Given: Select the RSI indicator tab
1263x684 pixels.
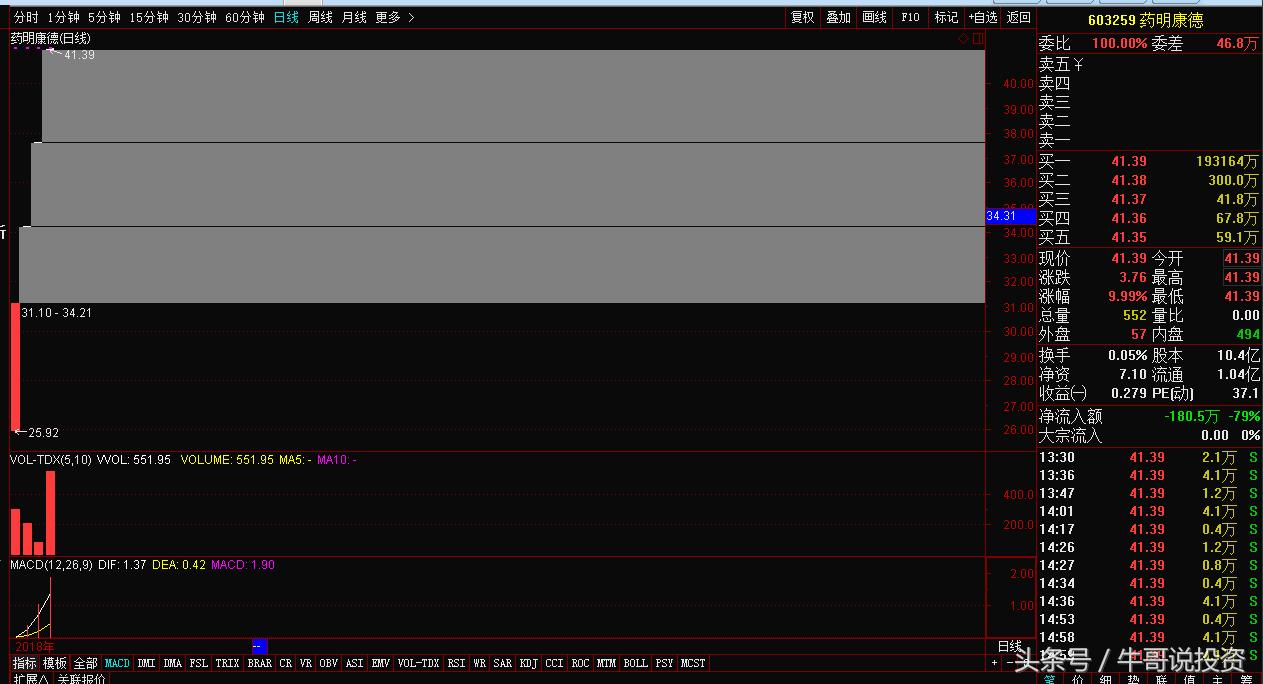Looking at the screenshot, I should coord(456,663).
